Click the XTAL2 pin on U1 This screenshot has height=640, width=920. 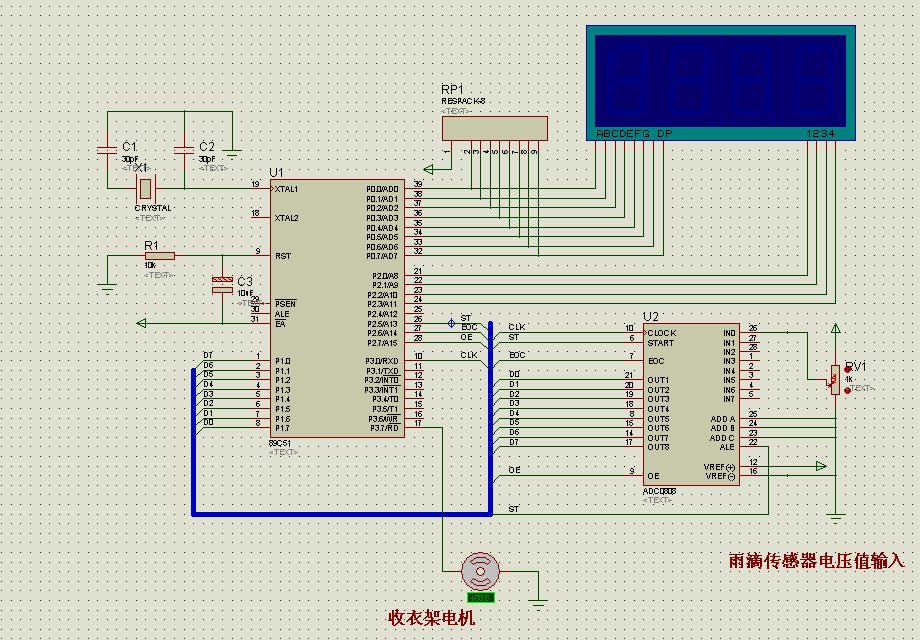(x=286, y=218)
